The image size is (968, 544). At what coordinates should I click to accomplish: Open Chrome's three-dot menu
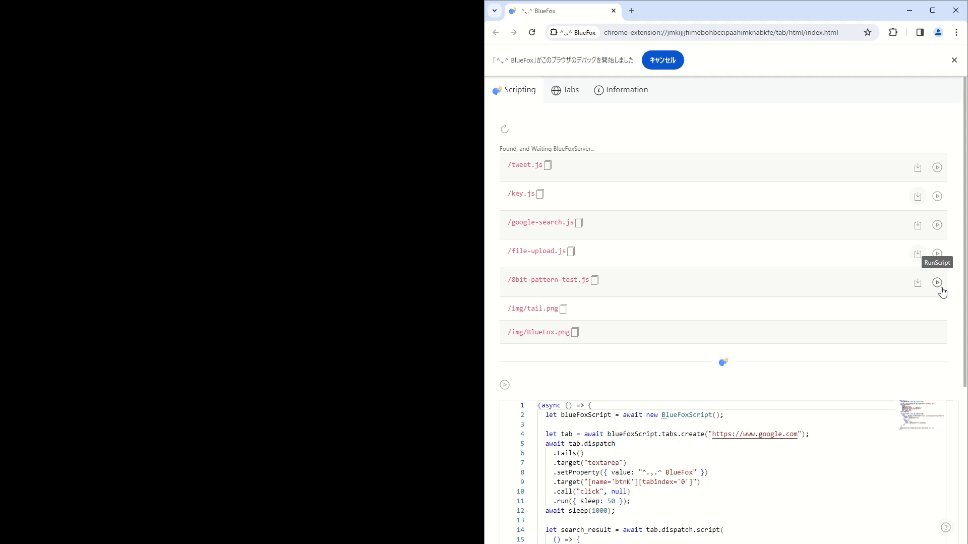(955, 32)
